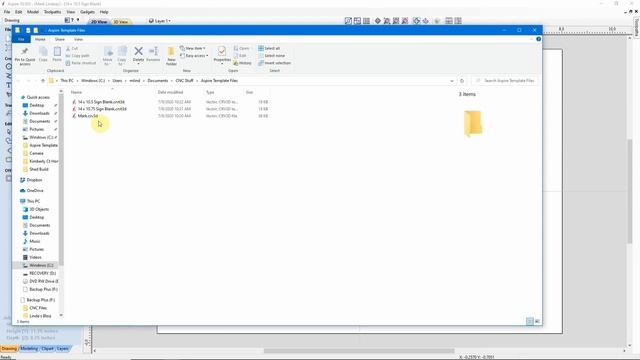Select file 14 x 10.75 Sign Blank
The width and height of the screenshot is (640, 360).
[102, 109]
